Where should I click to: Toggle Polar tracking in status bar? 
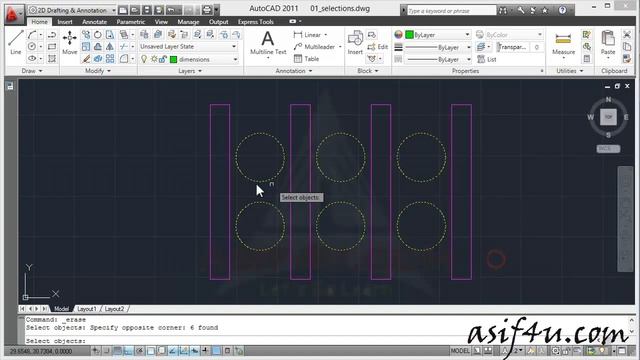click(140, 351)
